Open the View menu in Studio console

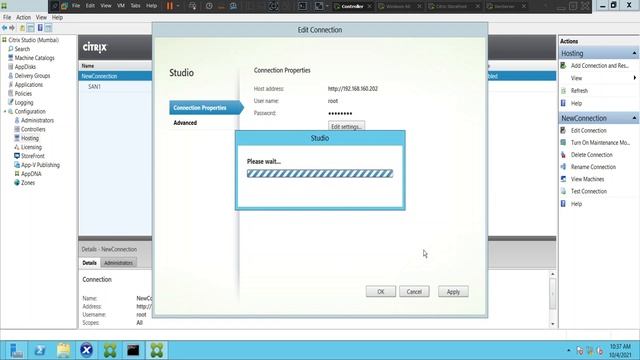41,18
